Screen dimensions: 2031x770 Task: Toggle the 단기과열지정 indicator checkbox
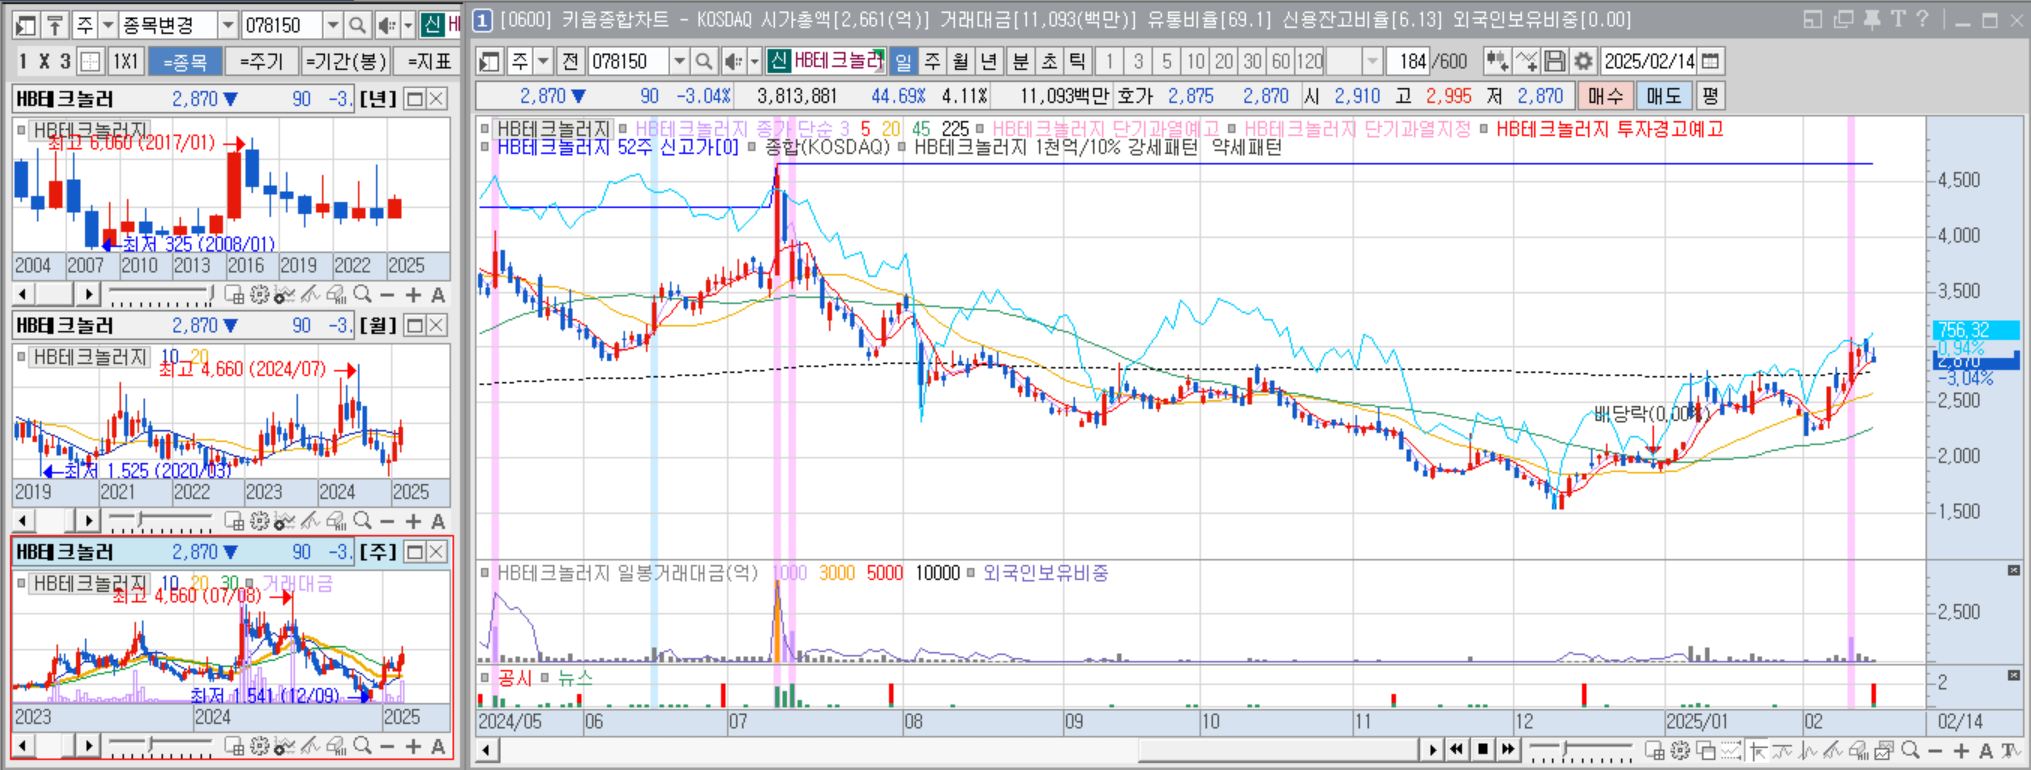(x=1233, y=129)
